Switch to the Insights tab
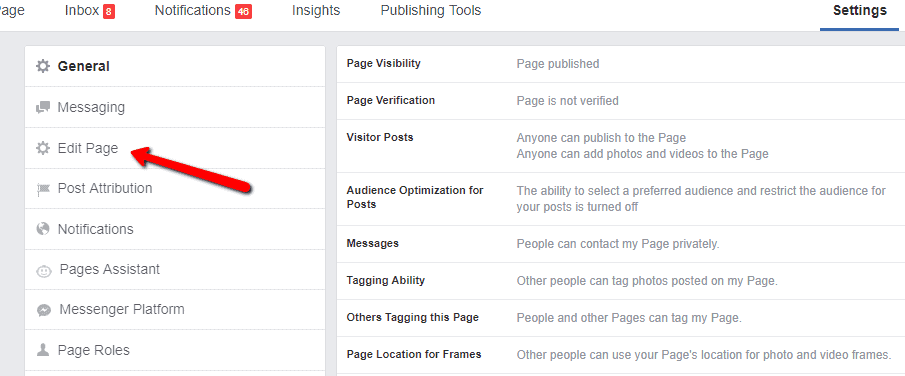The height and width of the screenshot is (376, 905). pyautogui.click(x=316, y=10)
